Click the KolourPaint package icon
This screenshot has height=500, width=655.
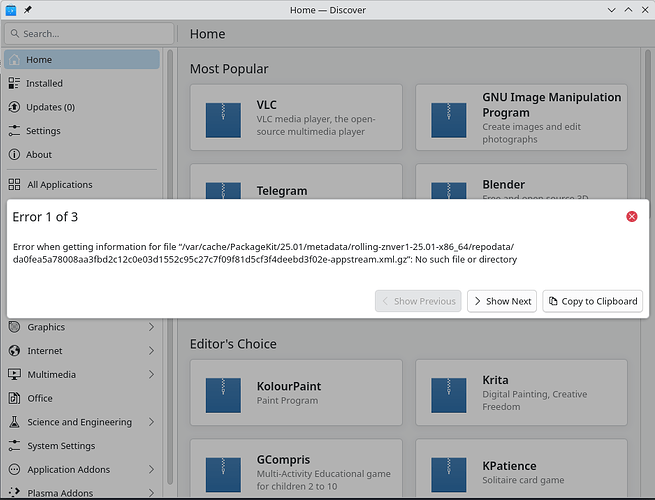pos(223,395)
